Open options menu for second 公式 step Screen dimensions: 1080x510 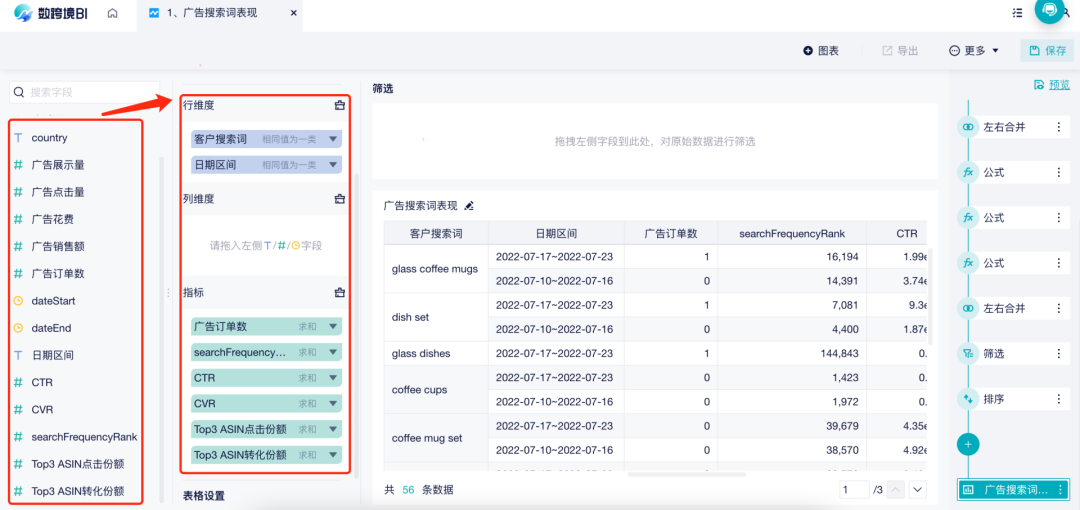coord(1059,218)
